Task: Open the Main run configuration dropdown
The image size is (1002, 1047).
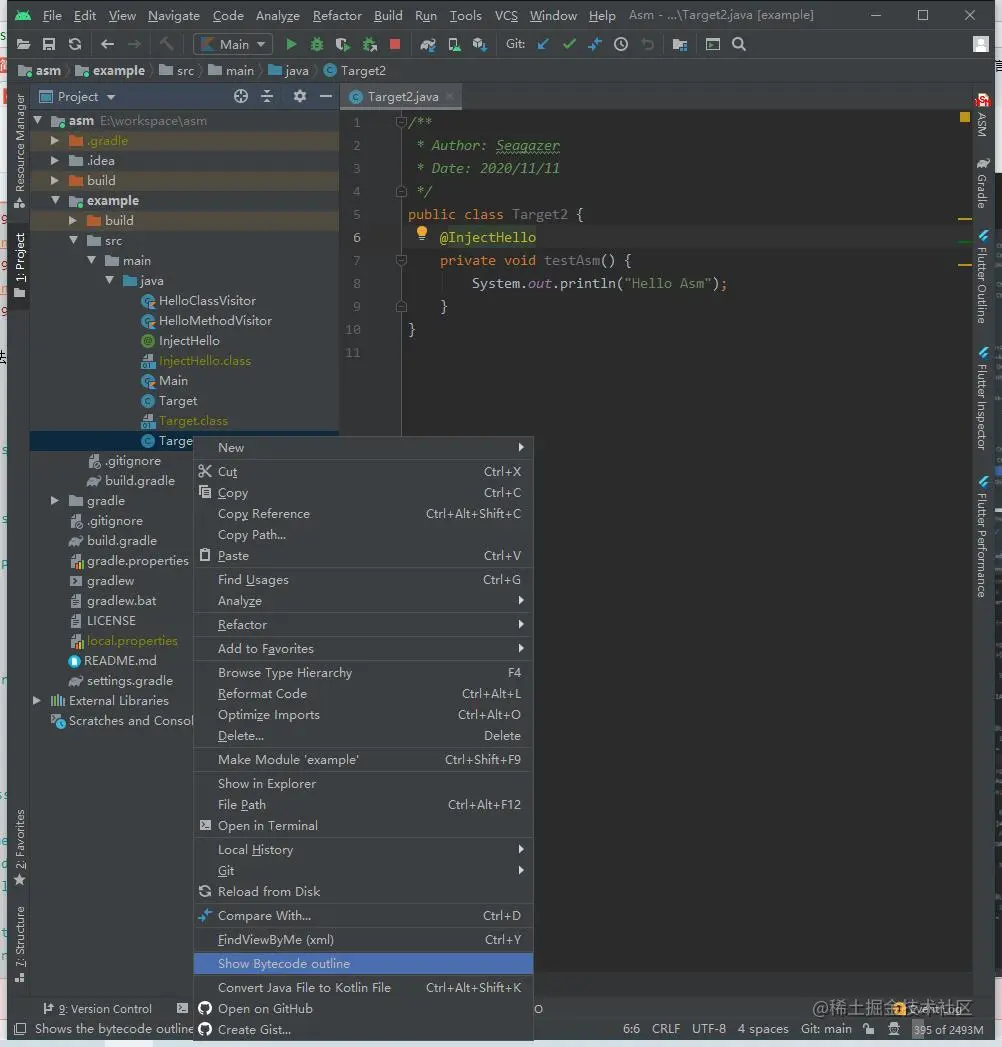Action: click(233, 45)
